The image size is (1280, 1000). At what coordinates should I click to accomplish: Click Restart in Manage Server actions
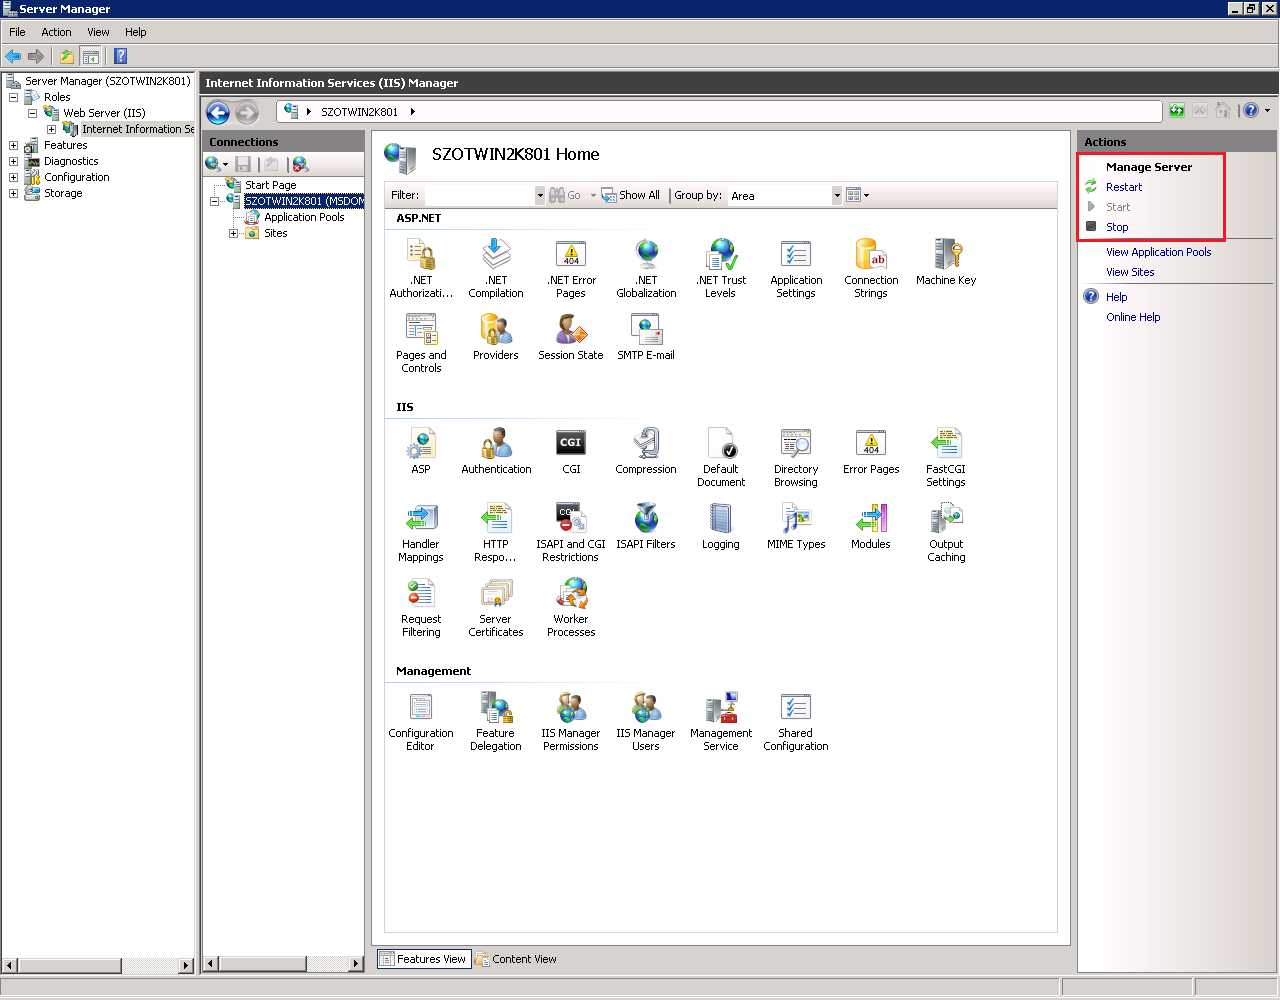click(x=1124, y=187)
